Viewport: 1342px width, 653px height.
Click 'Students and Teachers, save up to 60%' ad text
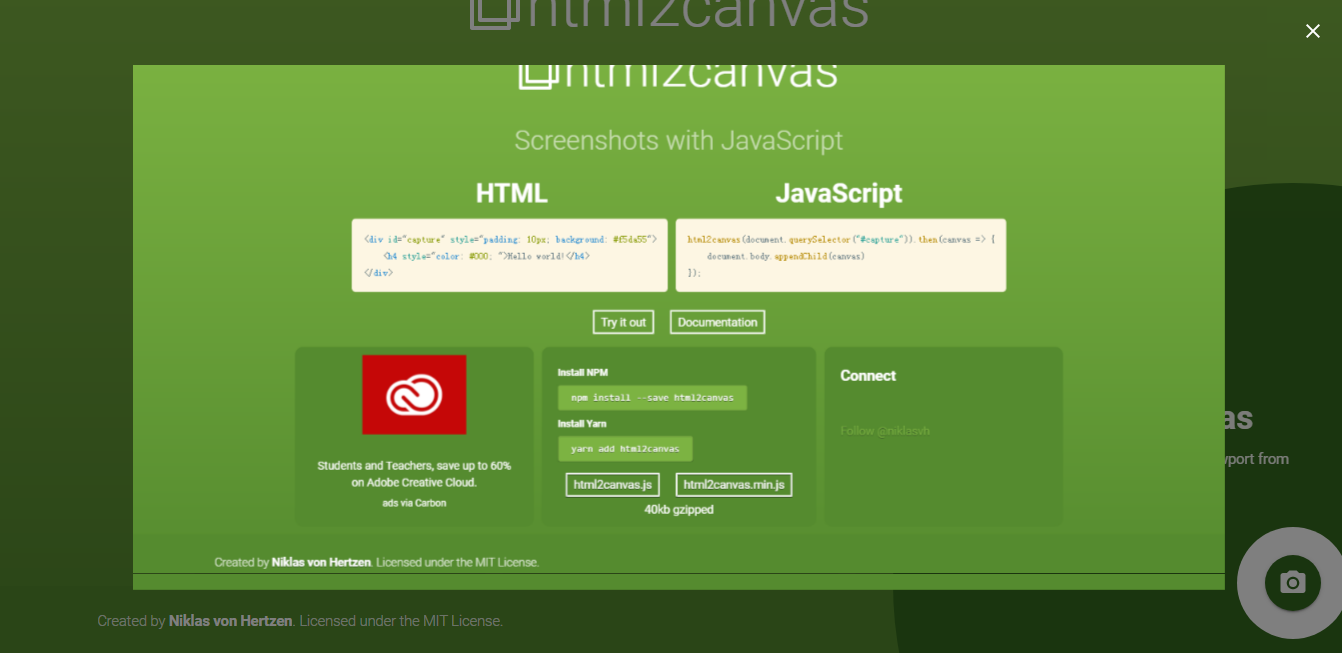[x=414, y=465]
